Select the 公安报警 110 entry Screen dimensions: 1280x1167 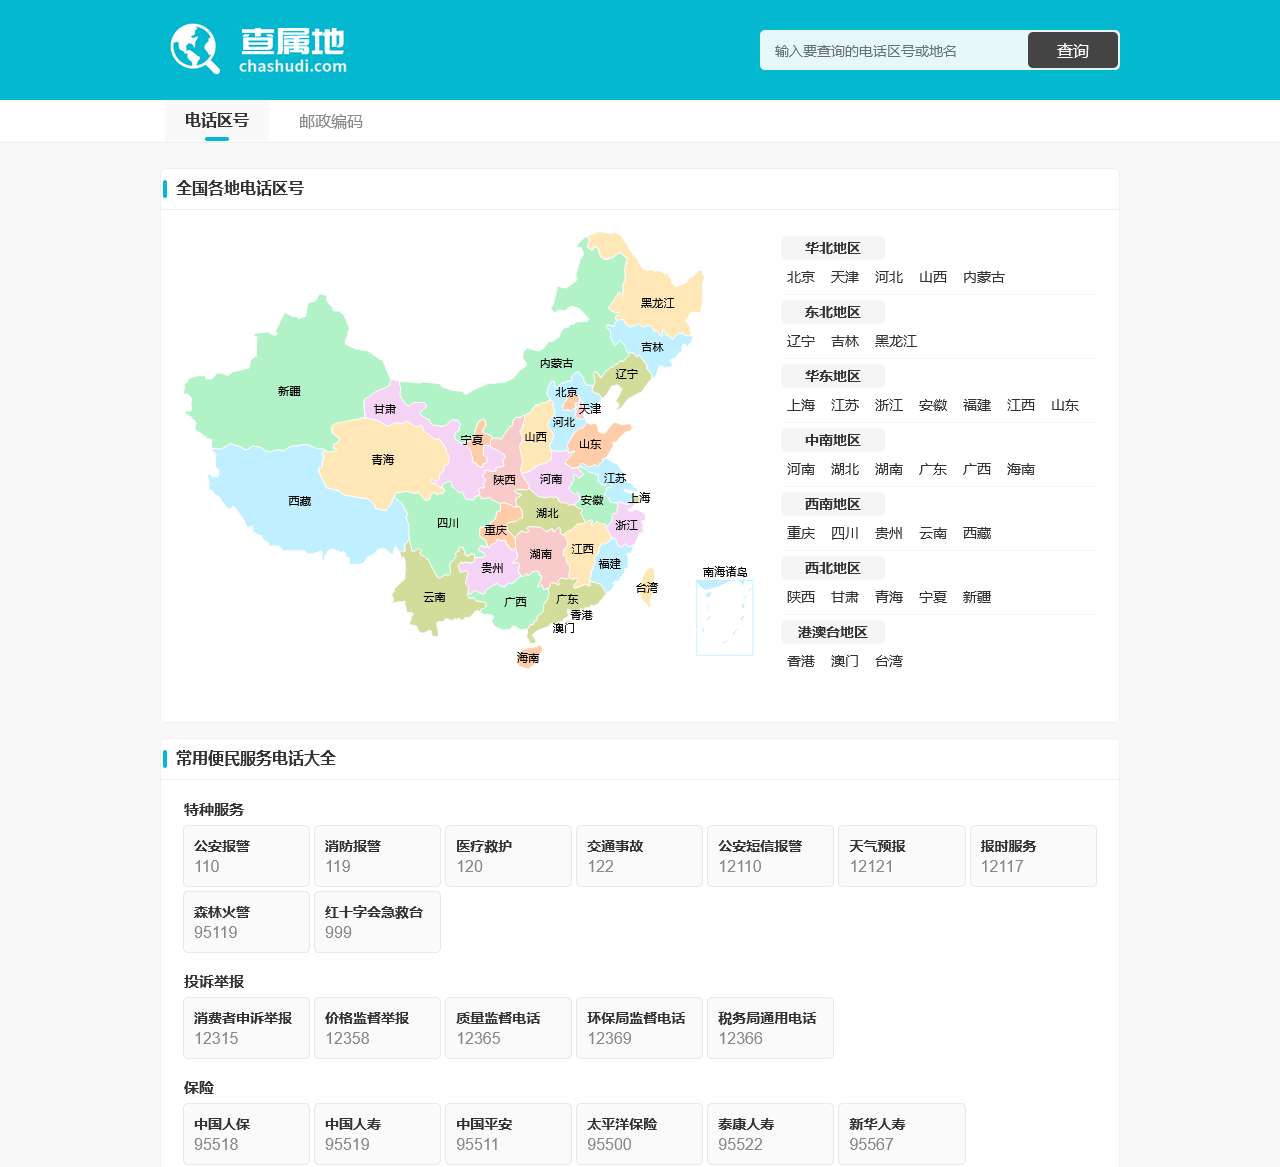(x=246, y=856)
